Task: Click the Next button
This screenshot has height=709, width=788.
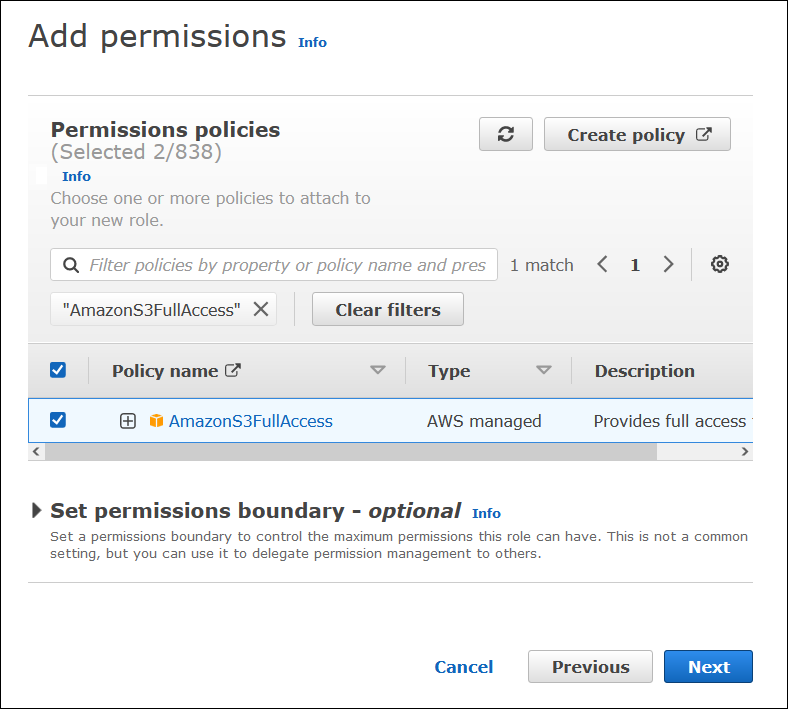Action: (x=708, y=667)
